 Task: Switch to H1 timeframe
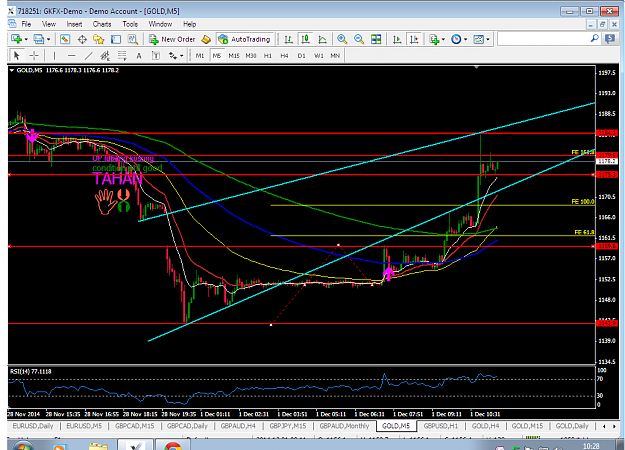point(268,56)
